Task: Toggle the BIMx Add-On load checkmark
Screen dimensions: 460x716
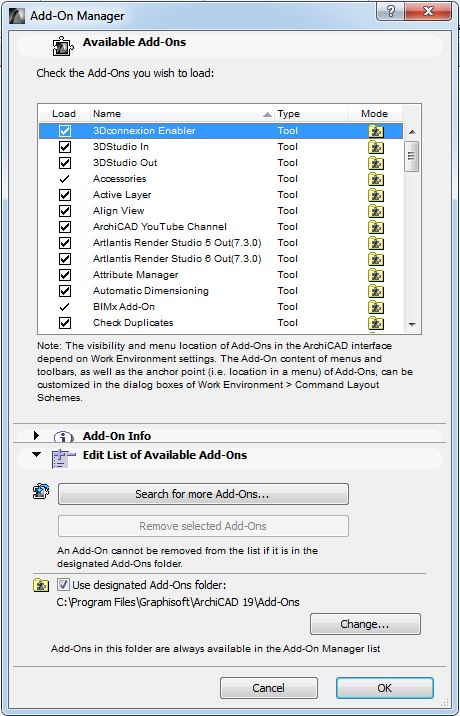Action: pyautogui.click(x=65, y=307)
